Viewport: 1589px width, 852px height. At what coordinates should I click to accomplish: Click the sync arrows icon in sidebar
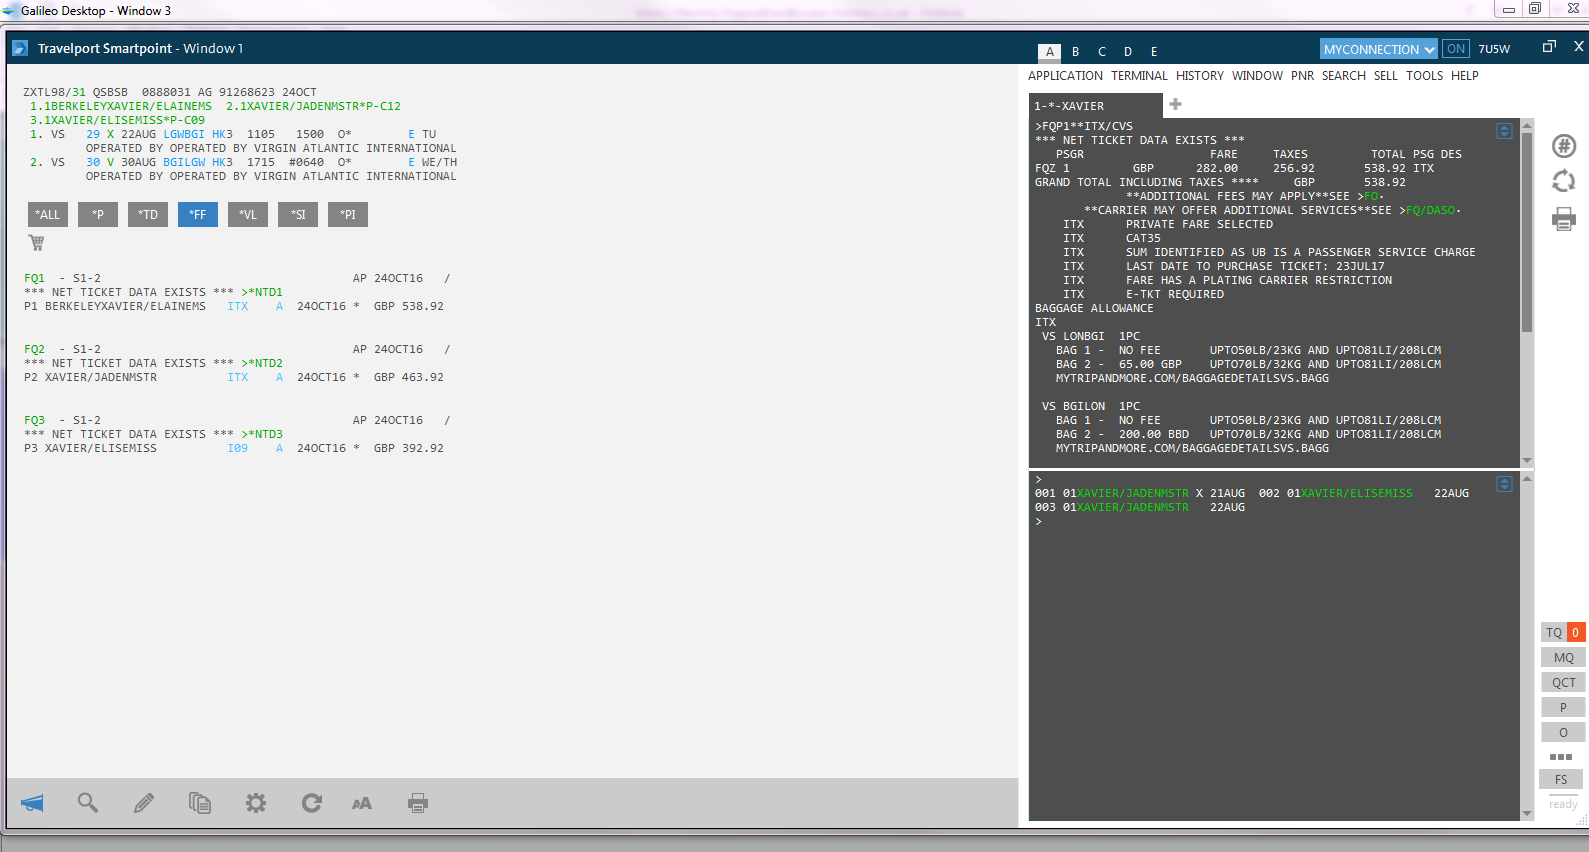1564,181
